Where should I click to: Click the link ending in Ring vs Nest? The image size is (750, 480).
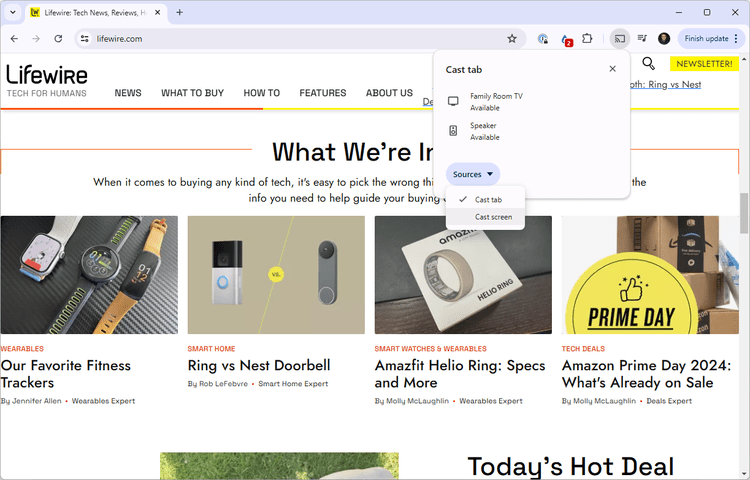point(666,85)
